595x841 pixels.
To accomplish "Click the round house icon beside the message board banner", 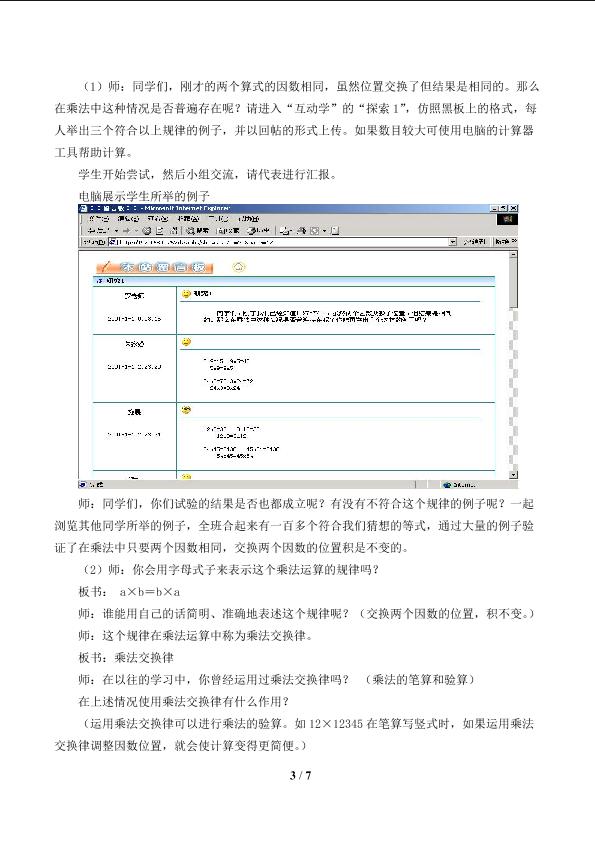I will pos(239,267).
